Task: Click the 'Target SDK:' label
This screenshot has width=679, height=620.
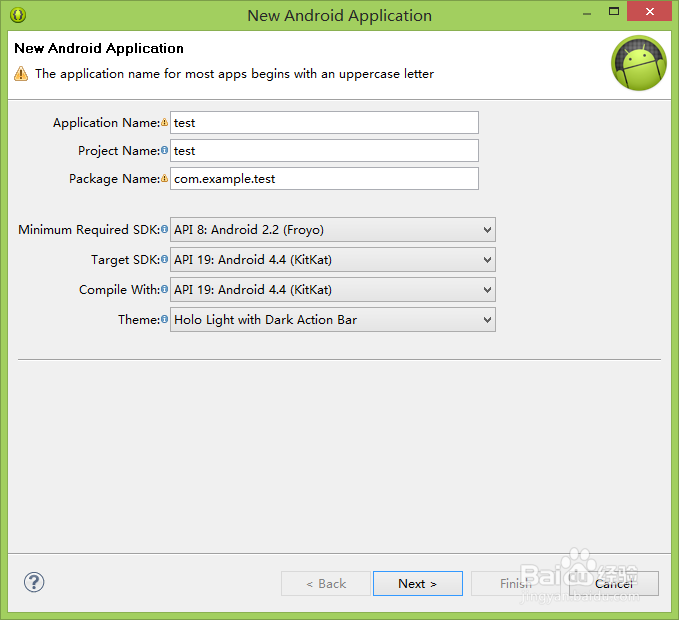Action: tap(126, 259)
